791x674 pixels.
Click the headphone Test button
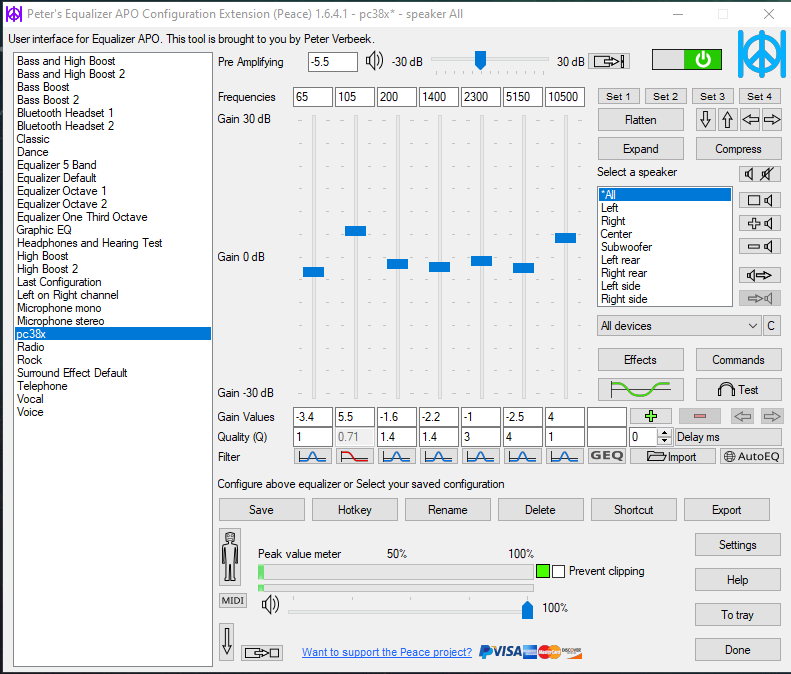pyautogui.click(x=739, y=389)
